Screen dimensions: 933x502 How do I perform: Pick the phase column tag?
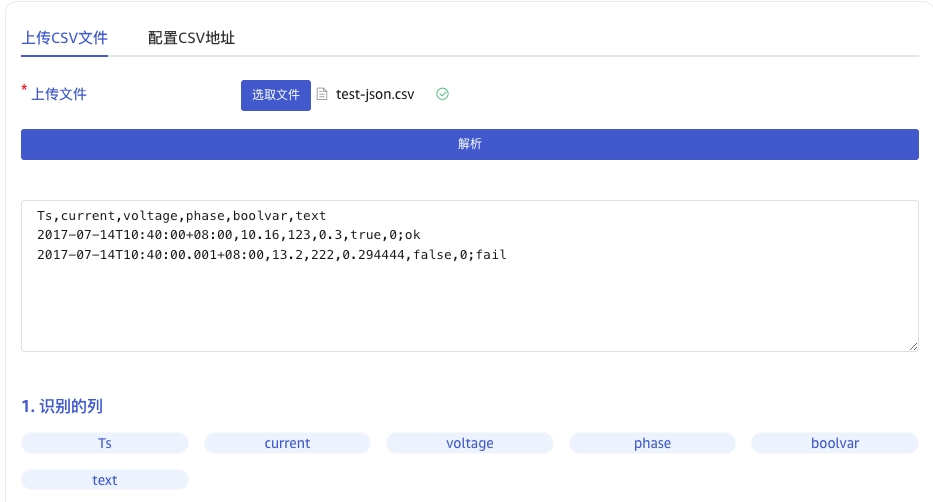pos(652,443)
